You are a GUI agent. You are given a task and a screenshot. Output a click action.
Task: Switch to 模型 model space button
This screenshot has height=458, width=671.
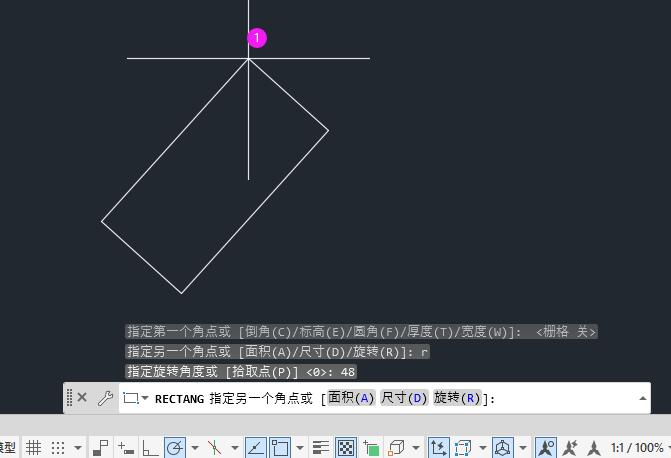click(x=7, y=448)
